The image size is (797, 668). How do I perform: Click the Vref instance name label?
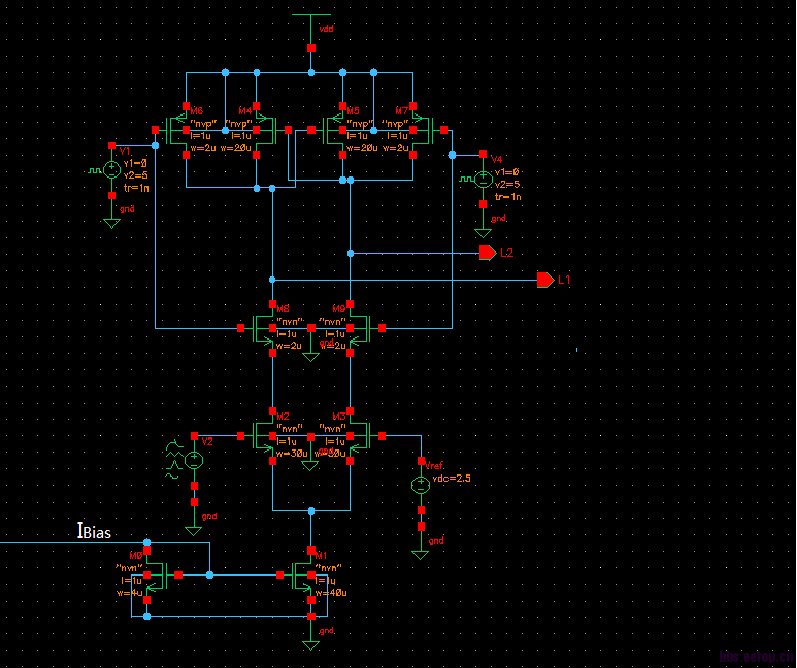(x=435, y=465)
